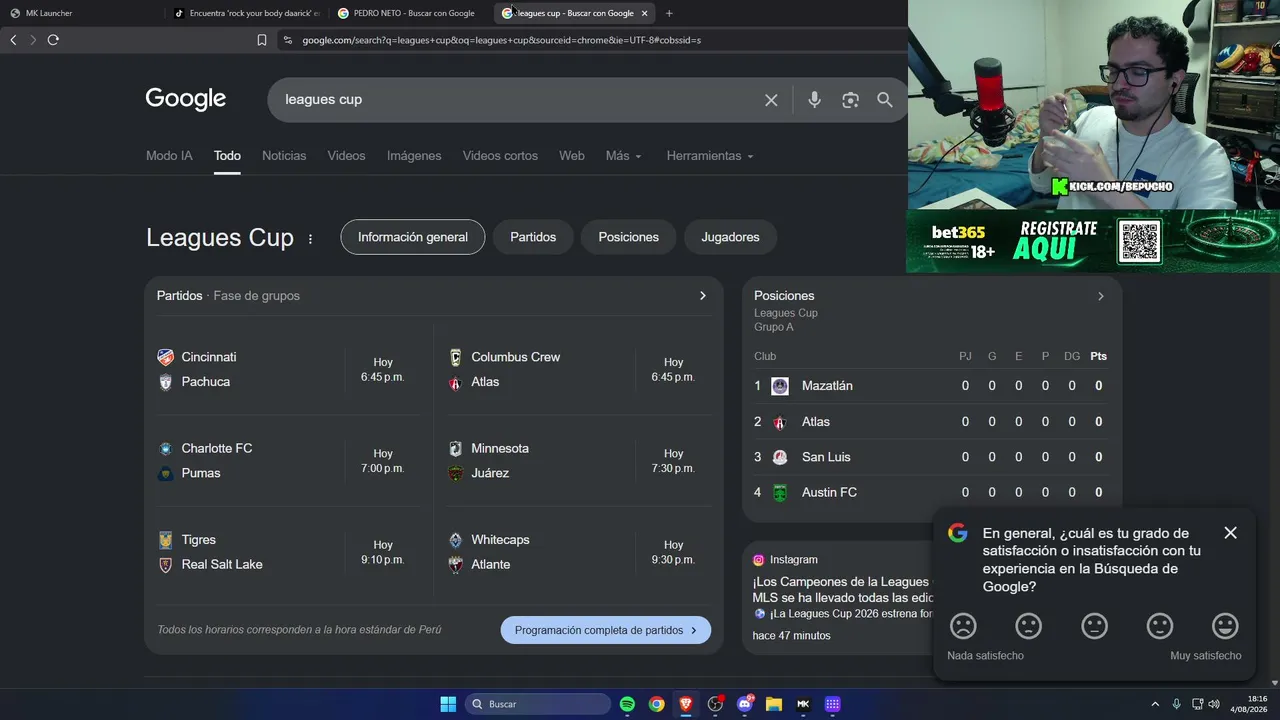Switch to the 'rock your body daarick' tab
This screenshot has height=720, width=1280.
tap(247, 13)
